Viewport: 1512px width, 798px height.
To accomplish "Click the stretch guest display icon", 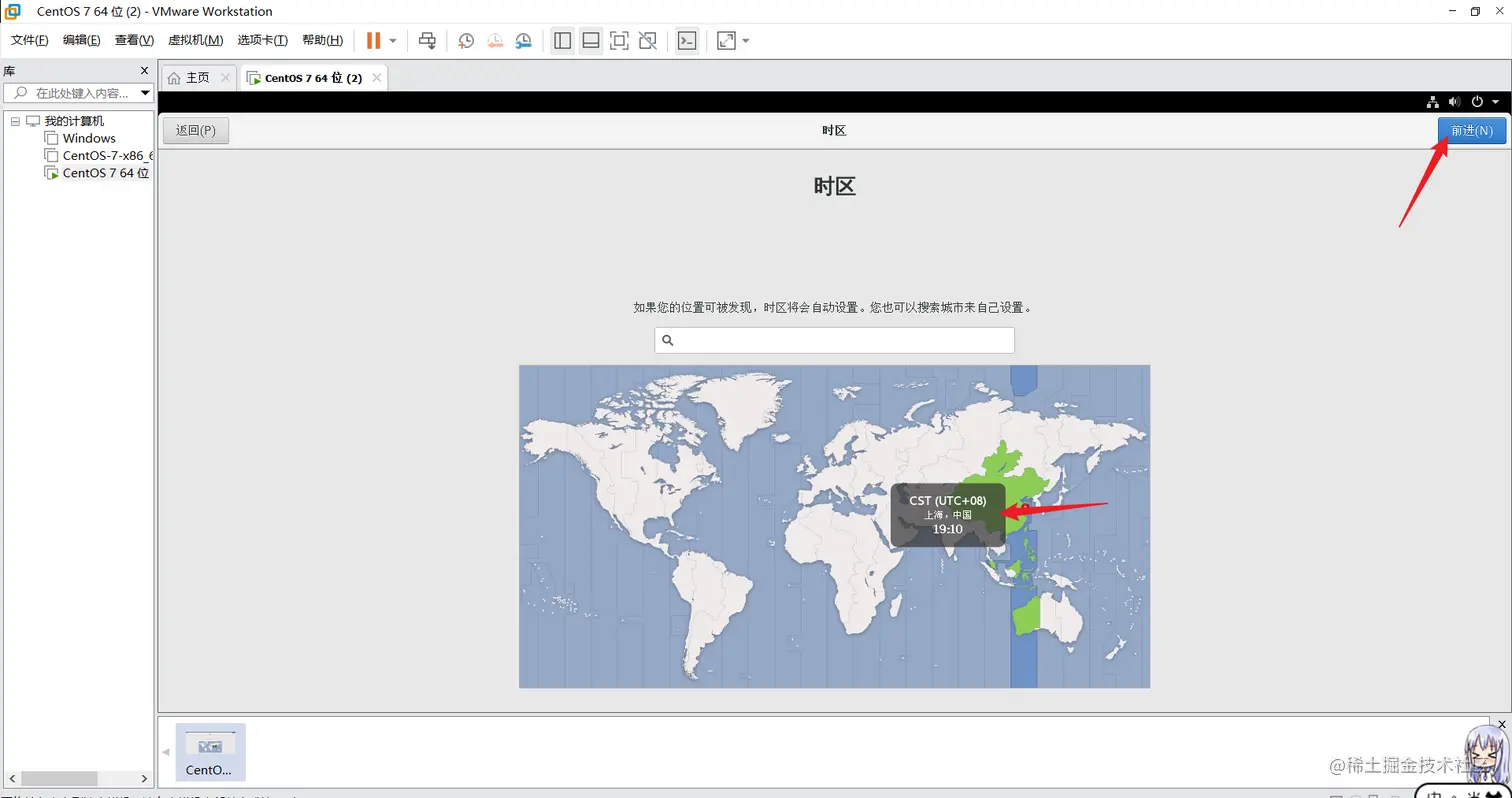I will (x=726, y=41).
